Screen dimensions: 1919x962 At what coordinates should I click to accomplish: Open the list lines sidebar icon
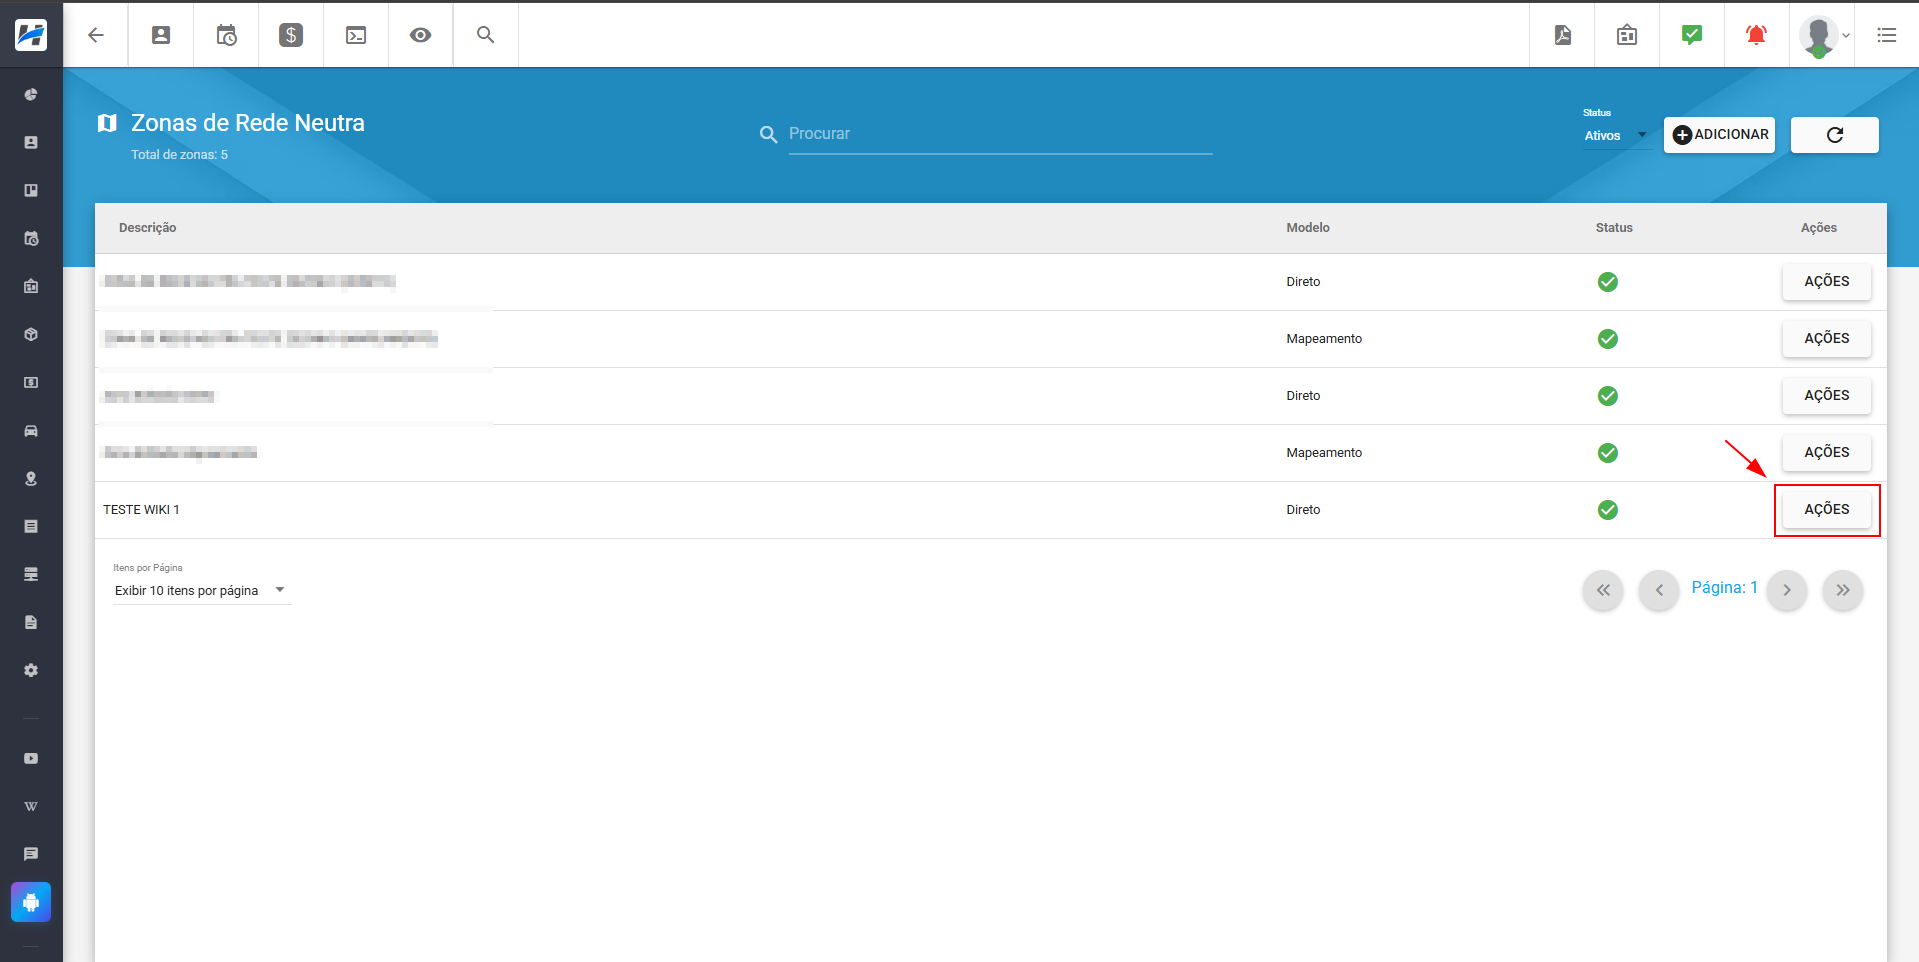click(31, 527)
